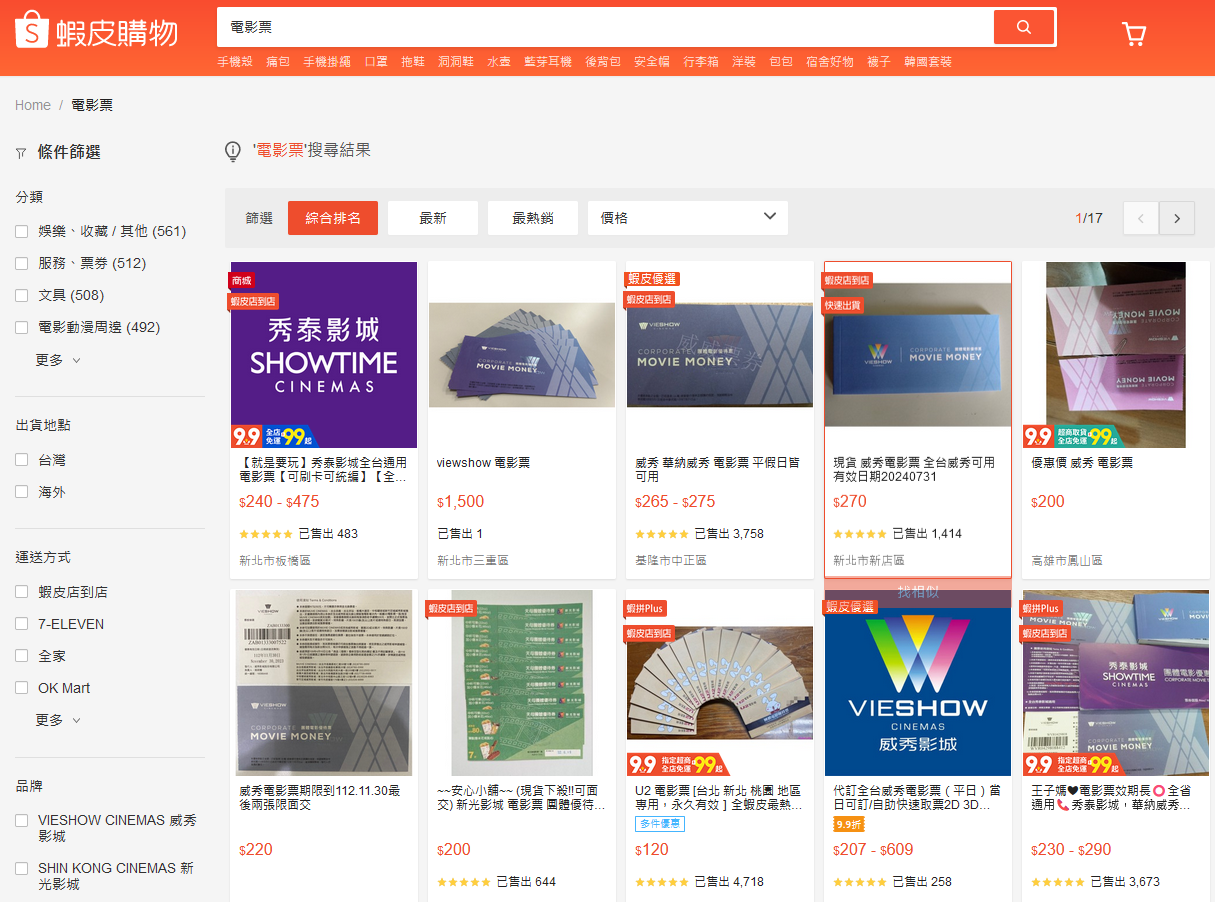Image resolution: width=1215 pixels, height=902 pixels.
Task: Expand 更多 under the 運送方式 section
Action: click(58, 720)
